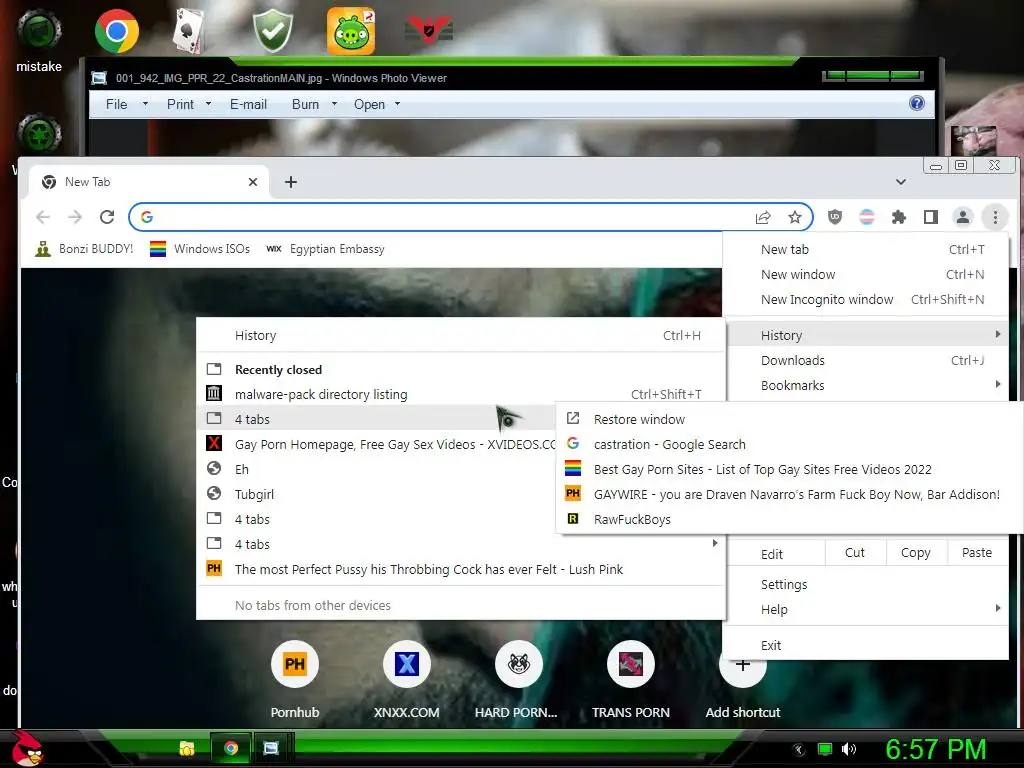Image resolution: width=1024 pixels, height=768 pixels.
Task: Click the Angry Birds start button
Action: pyautogui.click(x=26, y=748)
